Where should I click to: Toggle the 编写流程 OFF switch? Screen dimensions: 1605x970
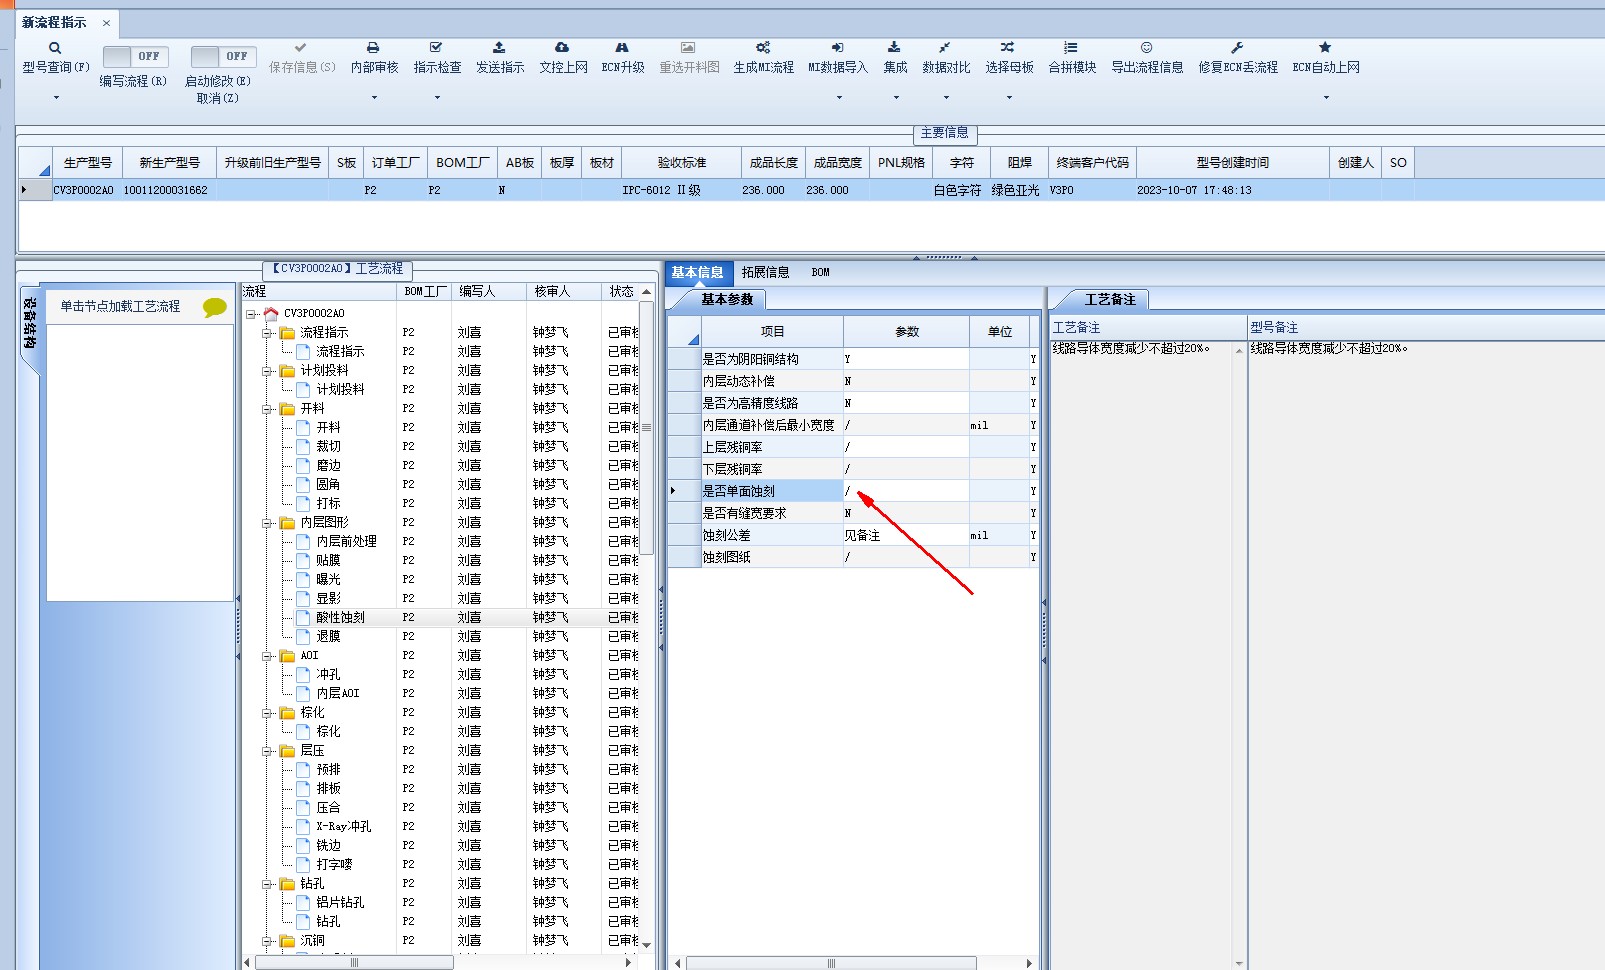(136, 56)
